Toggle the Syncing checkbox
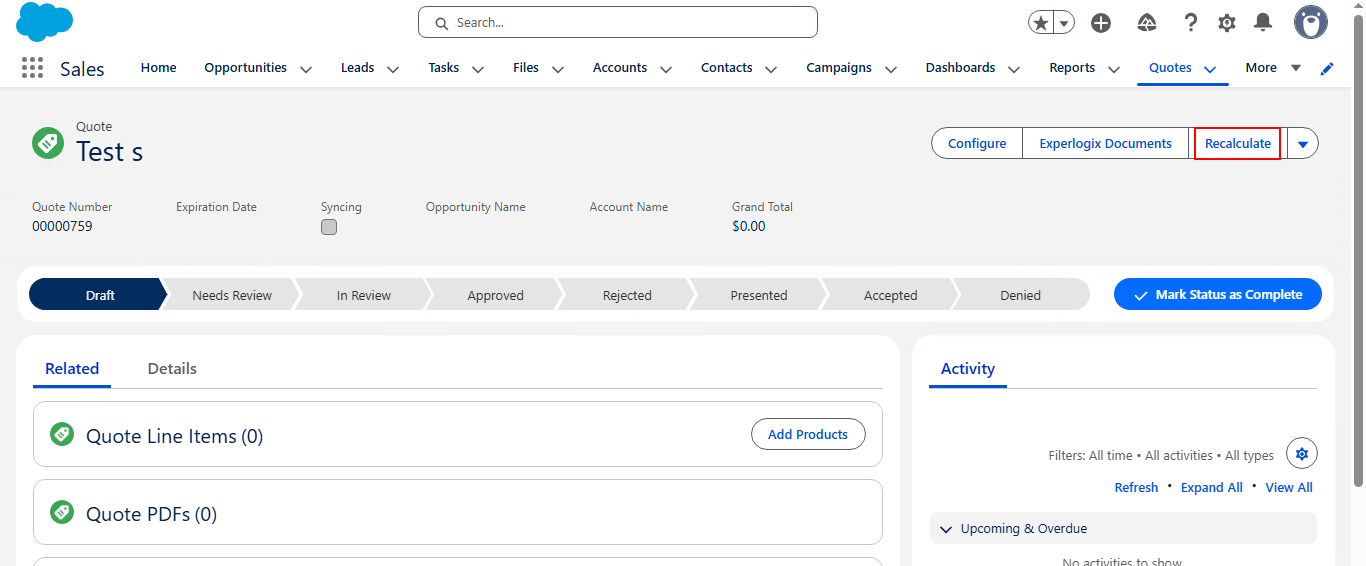The height and width of the screenshot is (566, 1366). (x=329, y=227)
